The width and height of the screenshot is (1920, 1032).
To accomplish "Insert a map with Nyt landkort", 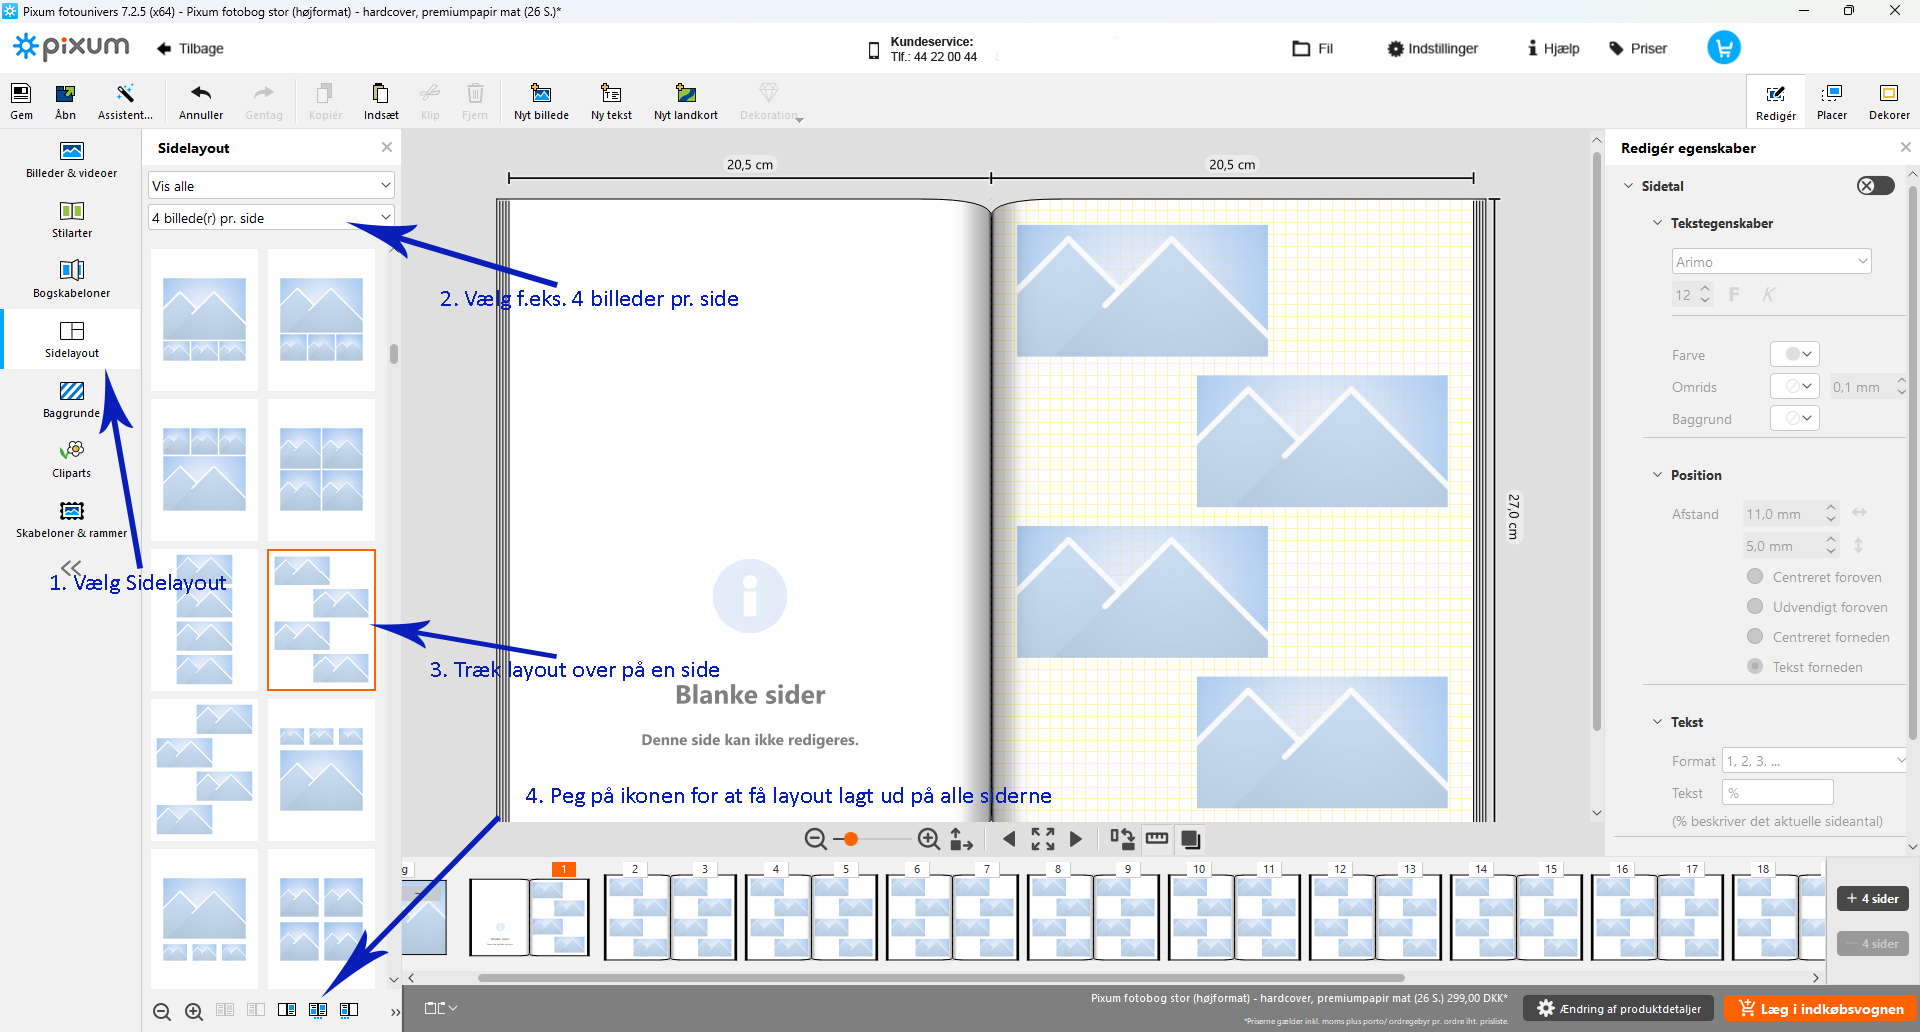I will pos(686,101).
